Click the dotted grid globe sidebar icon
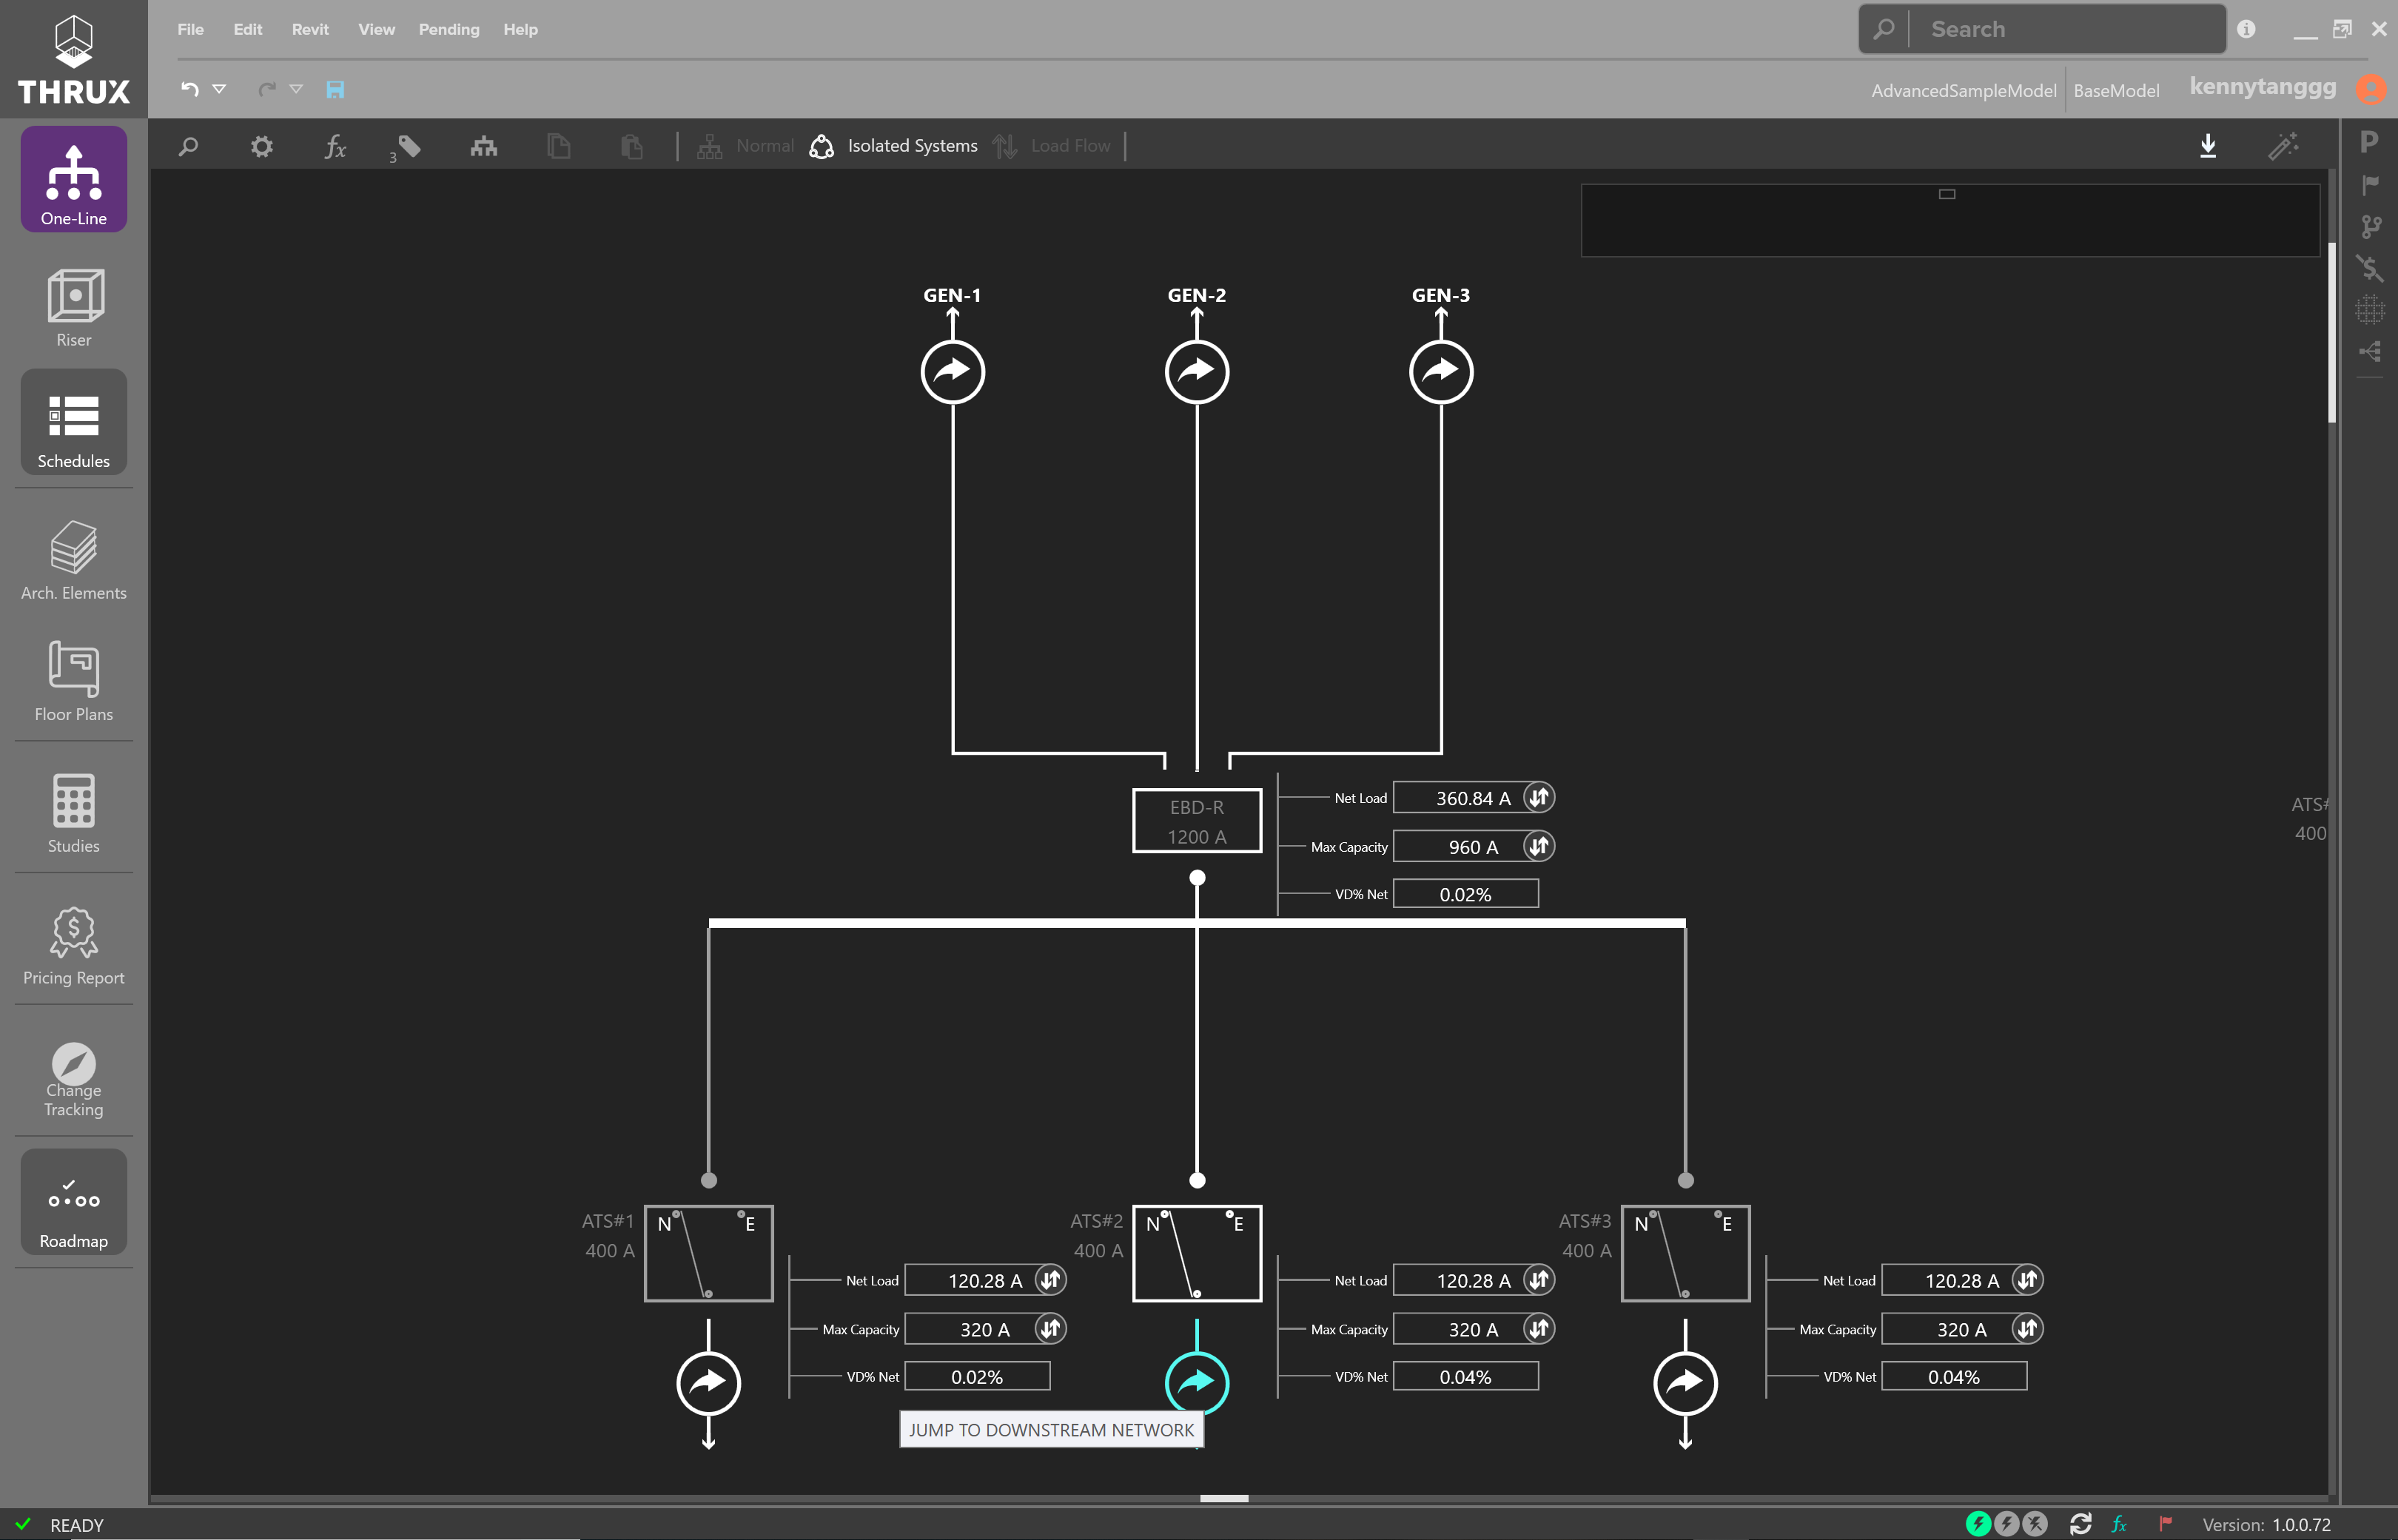 click(2370, 310)
